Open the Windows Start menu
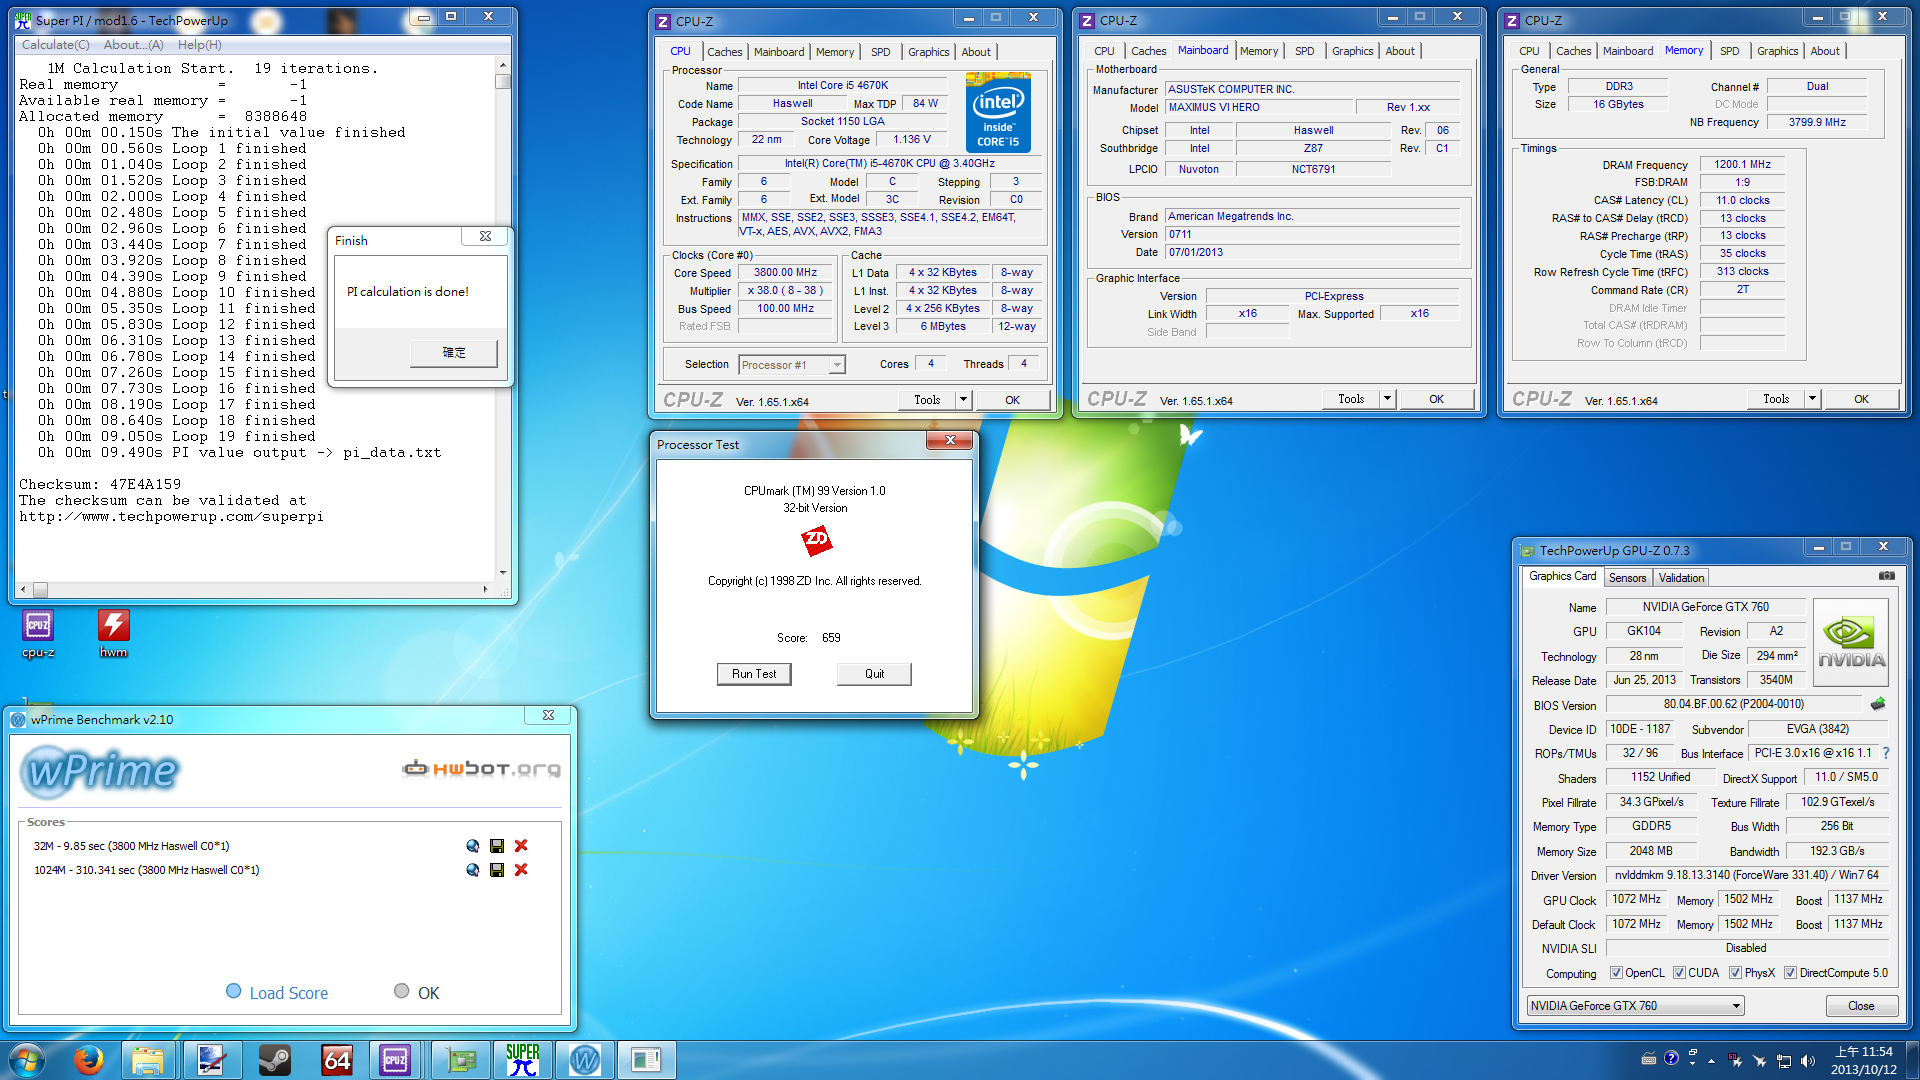1920x1080 pixels. [27, 1060]
